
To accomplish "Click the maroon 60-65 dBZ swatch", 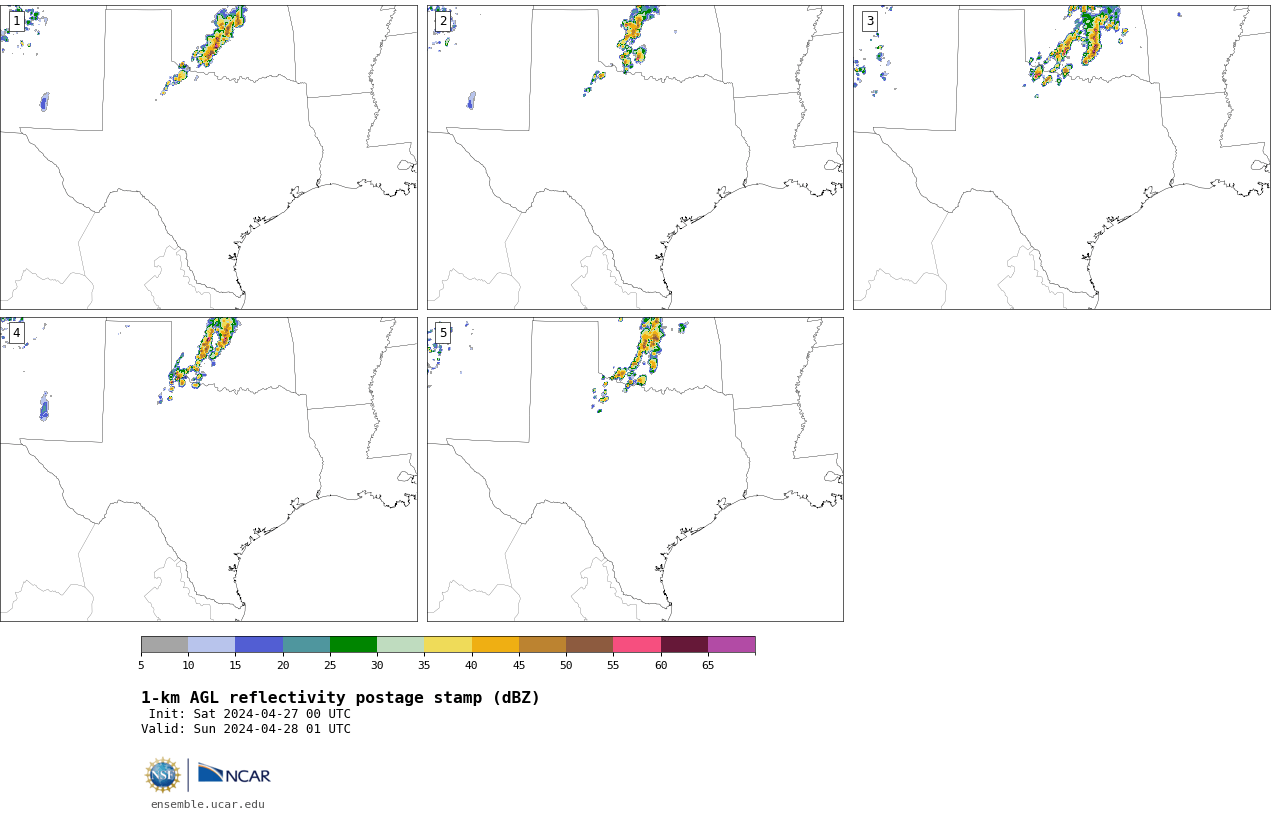I will click(x=684, y=644).
